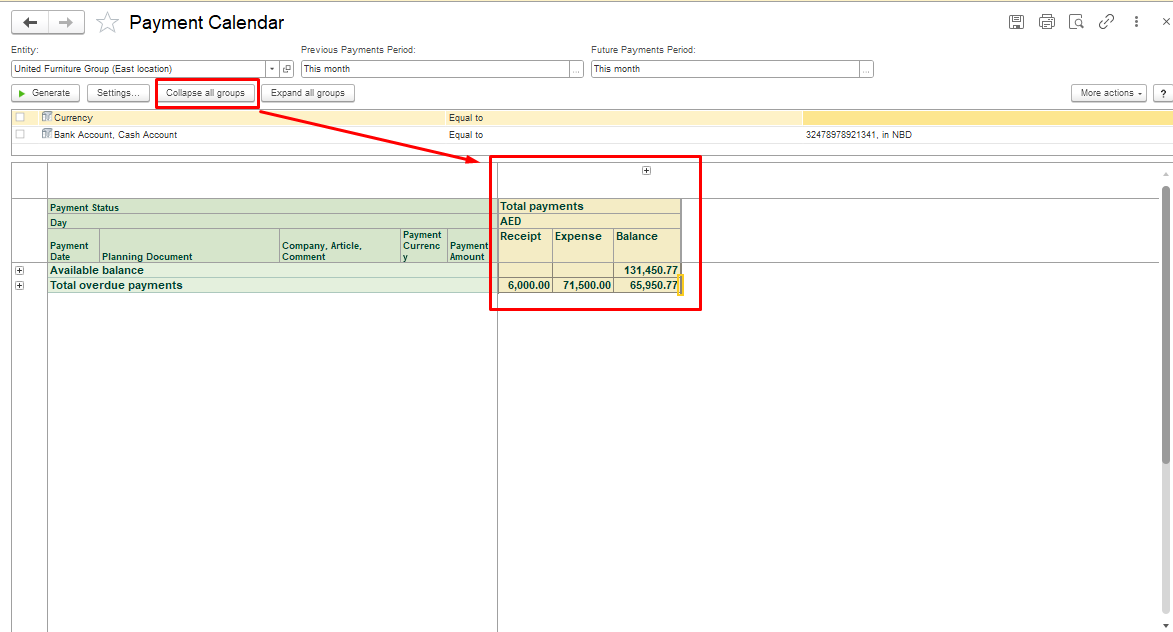Enable the Currency filter checkbox
This screenshot has width=1173, height=632.
20,118
